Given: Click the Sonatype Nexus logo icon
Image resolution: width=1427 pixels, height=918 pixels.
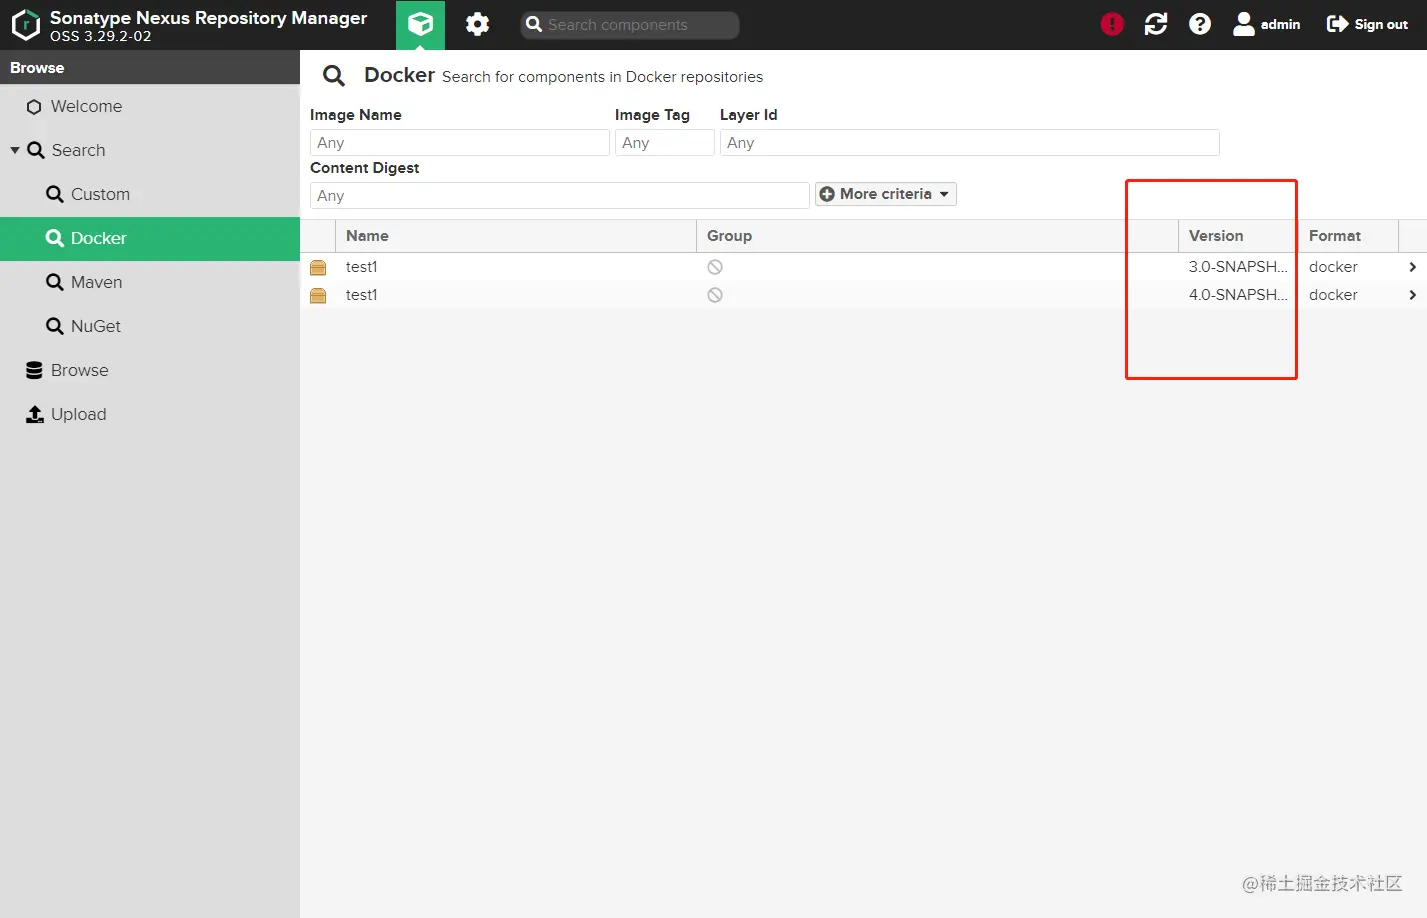Looking at the screenshot, I should 25,25.
